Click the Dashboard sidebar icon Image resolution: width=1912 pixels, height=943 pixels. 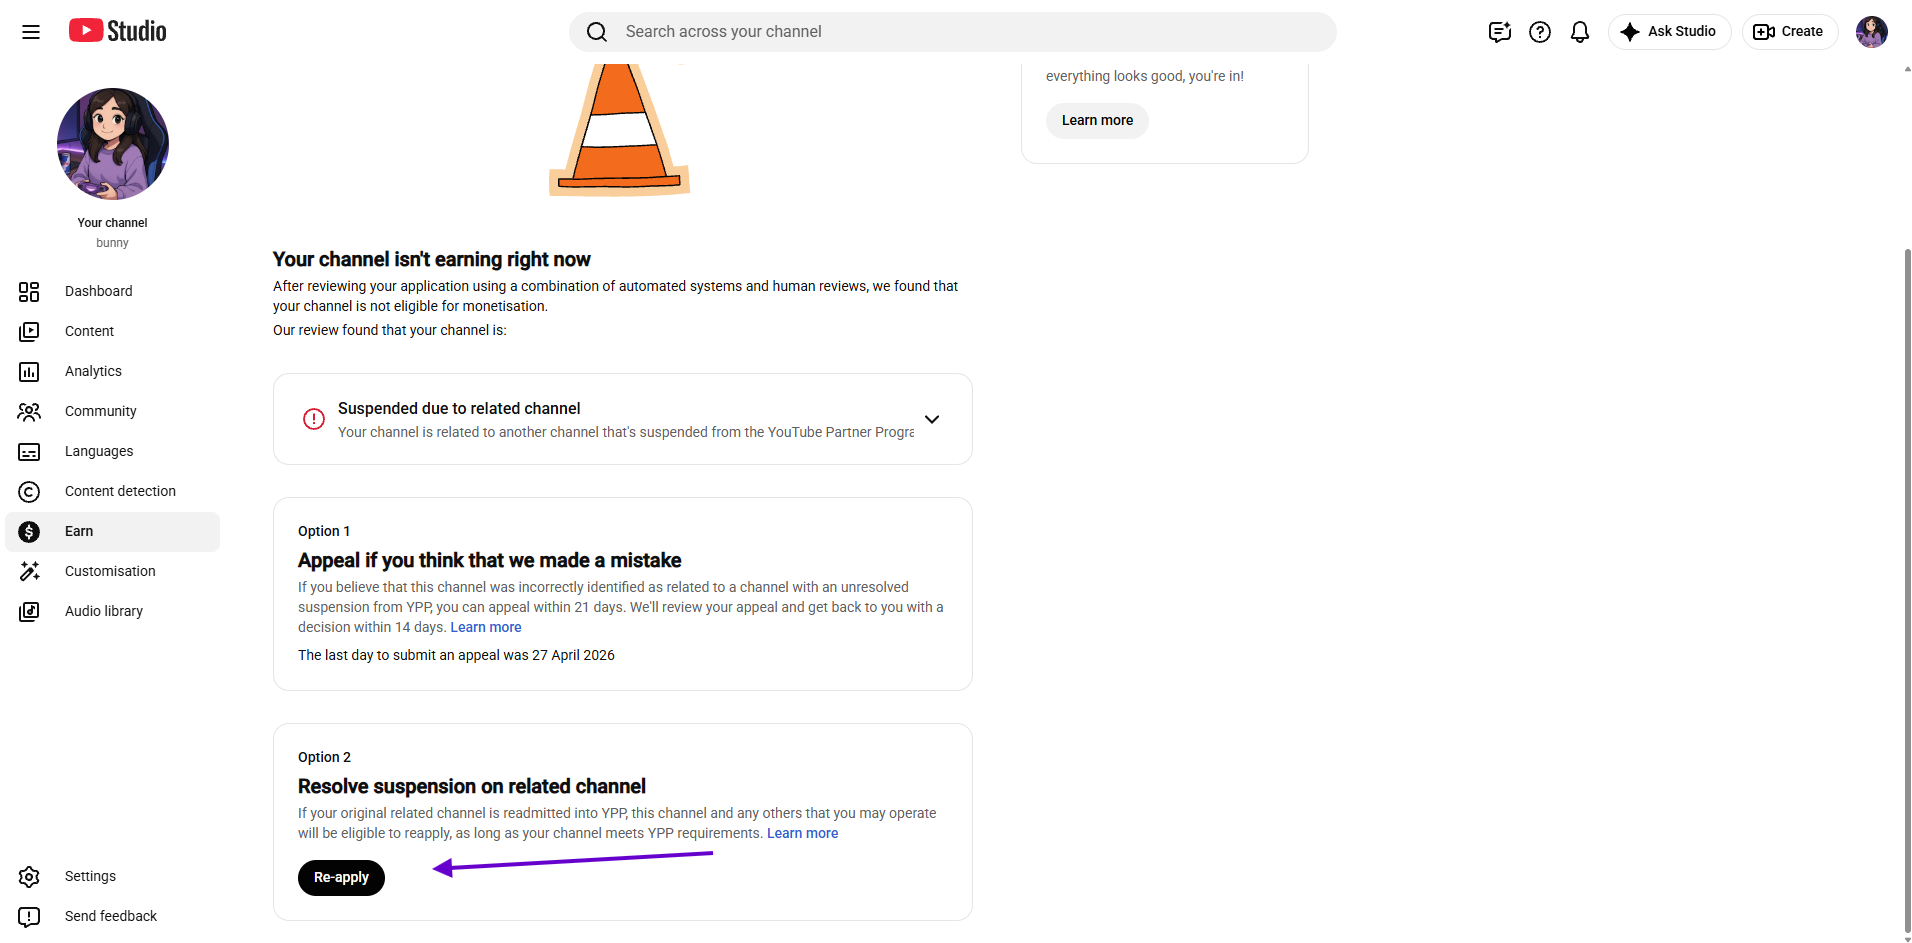click(x=29, y=291)
